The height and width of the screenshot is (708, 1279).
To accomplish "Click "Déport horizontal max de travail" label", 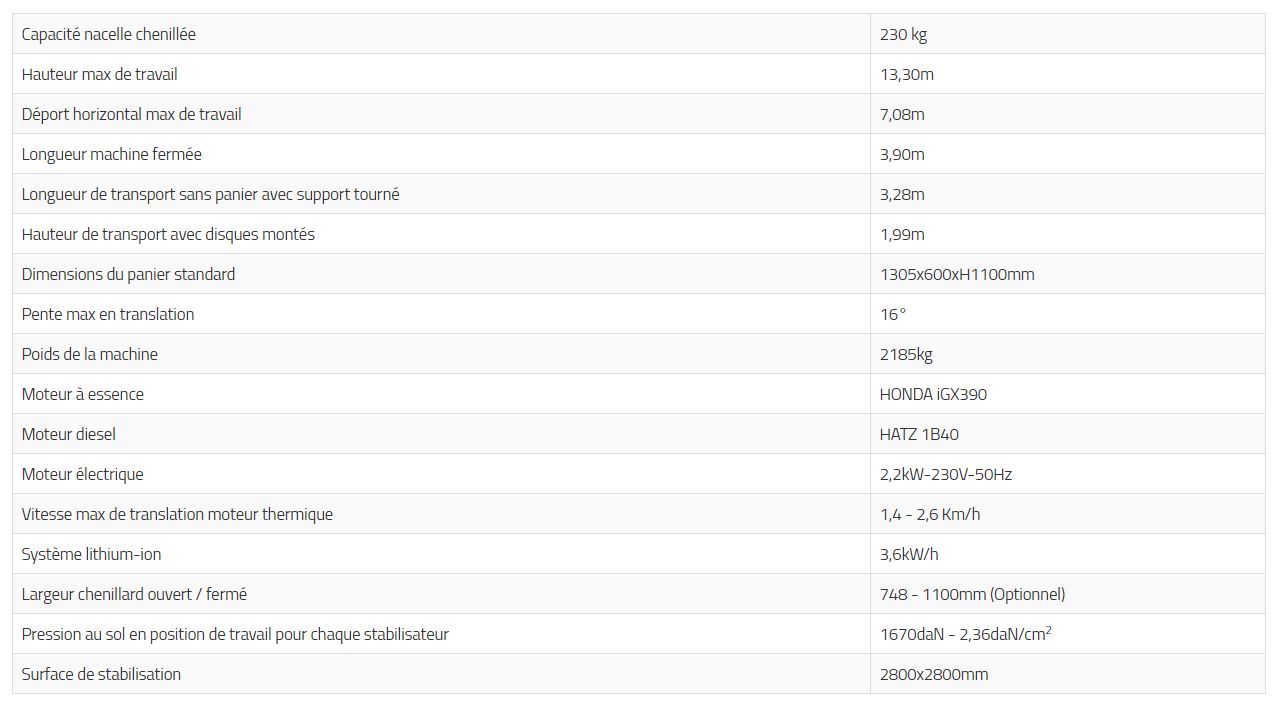I will click(131, 114).
